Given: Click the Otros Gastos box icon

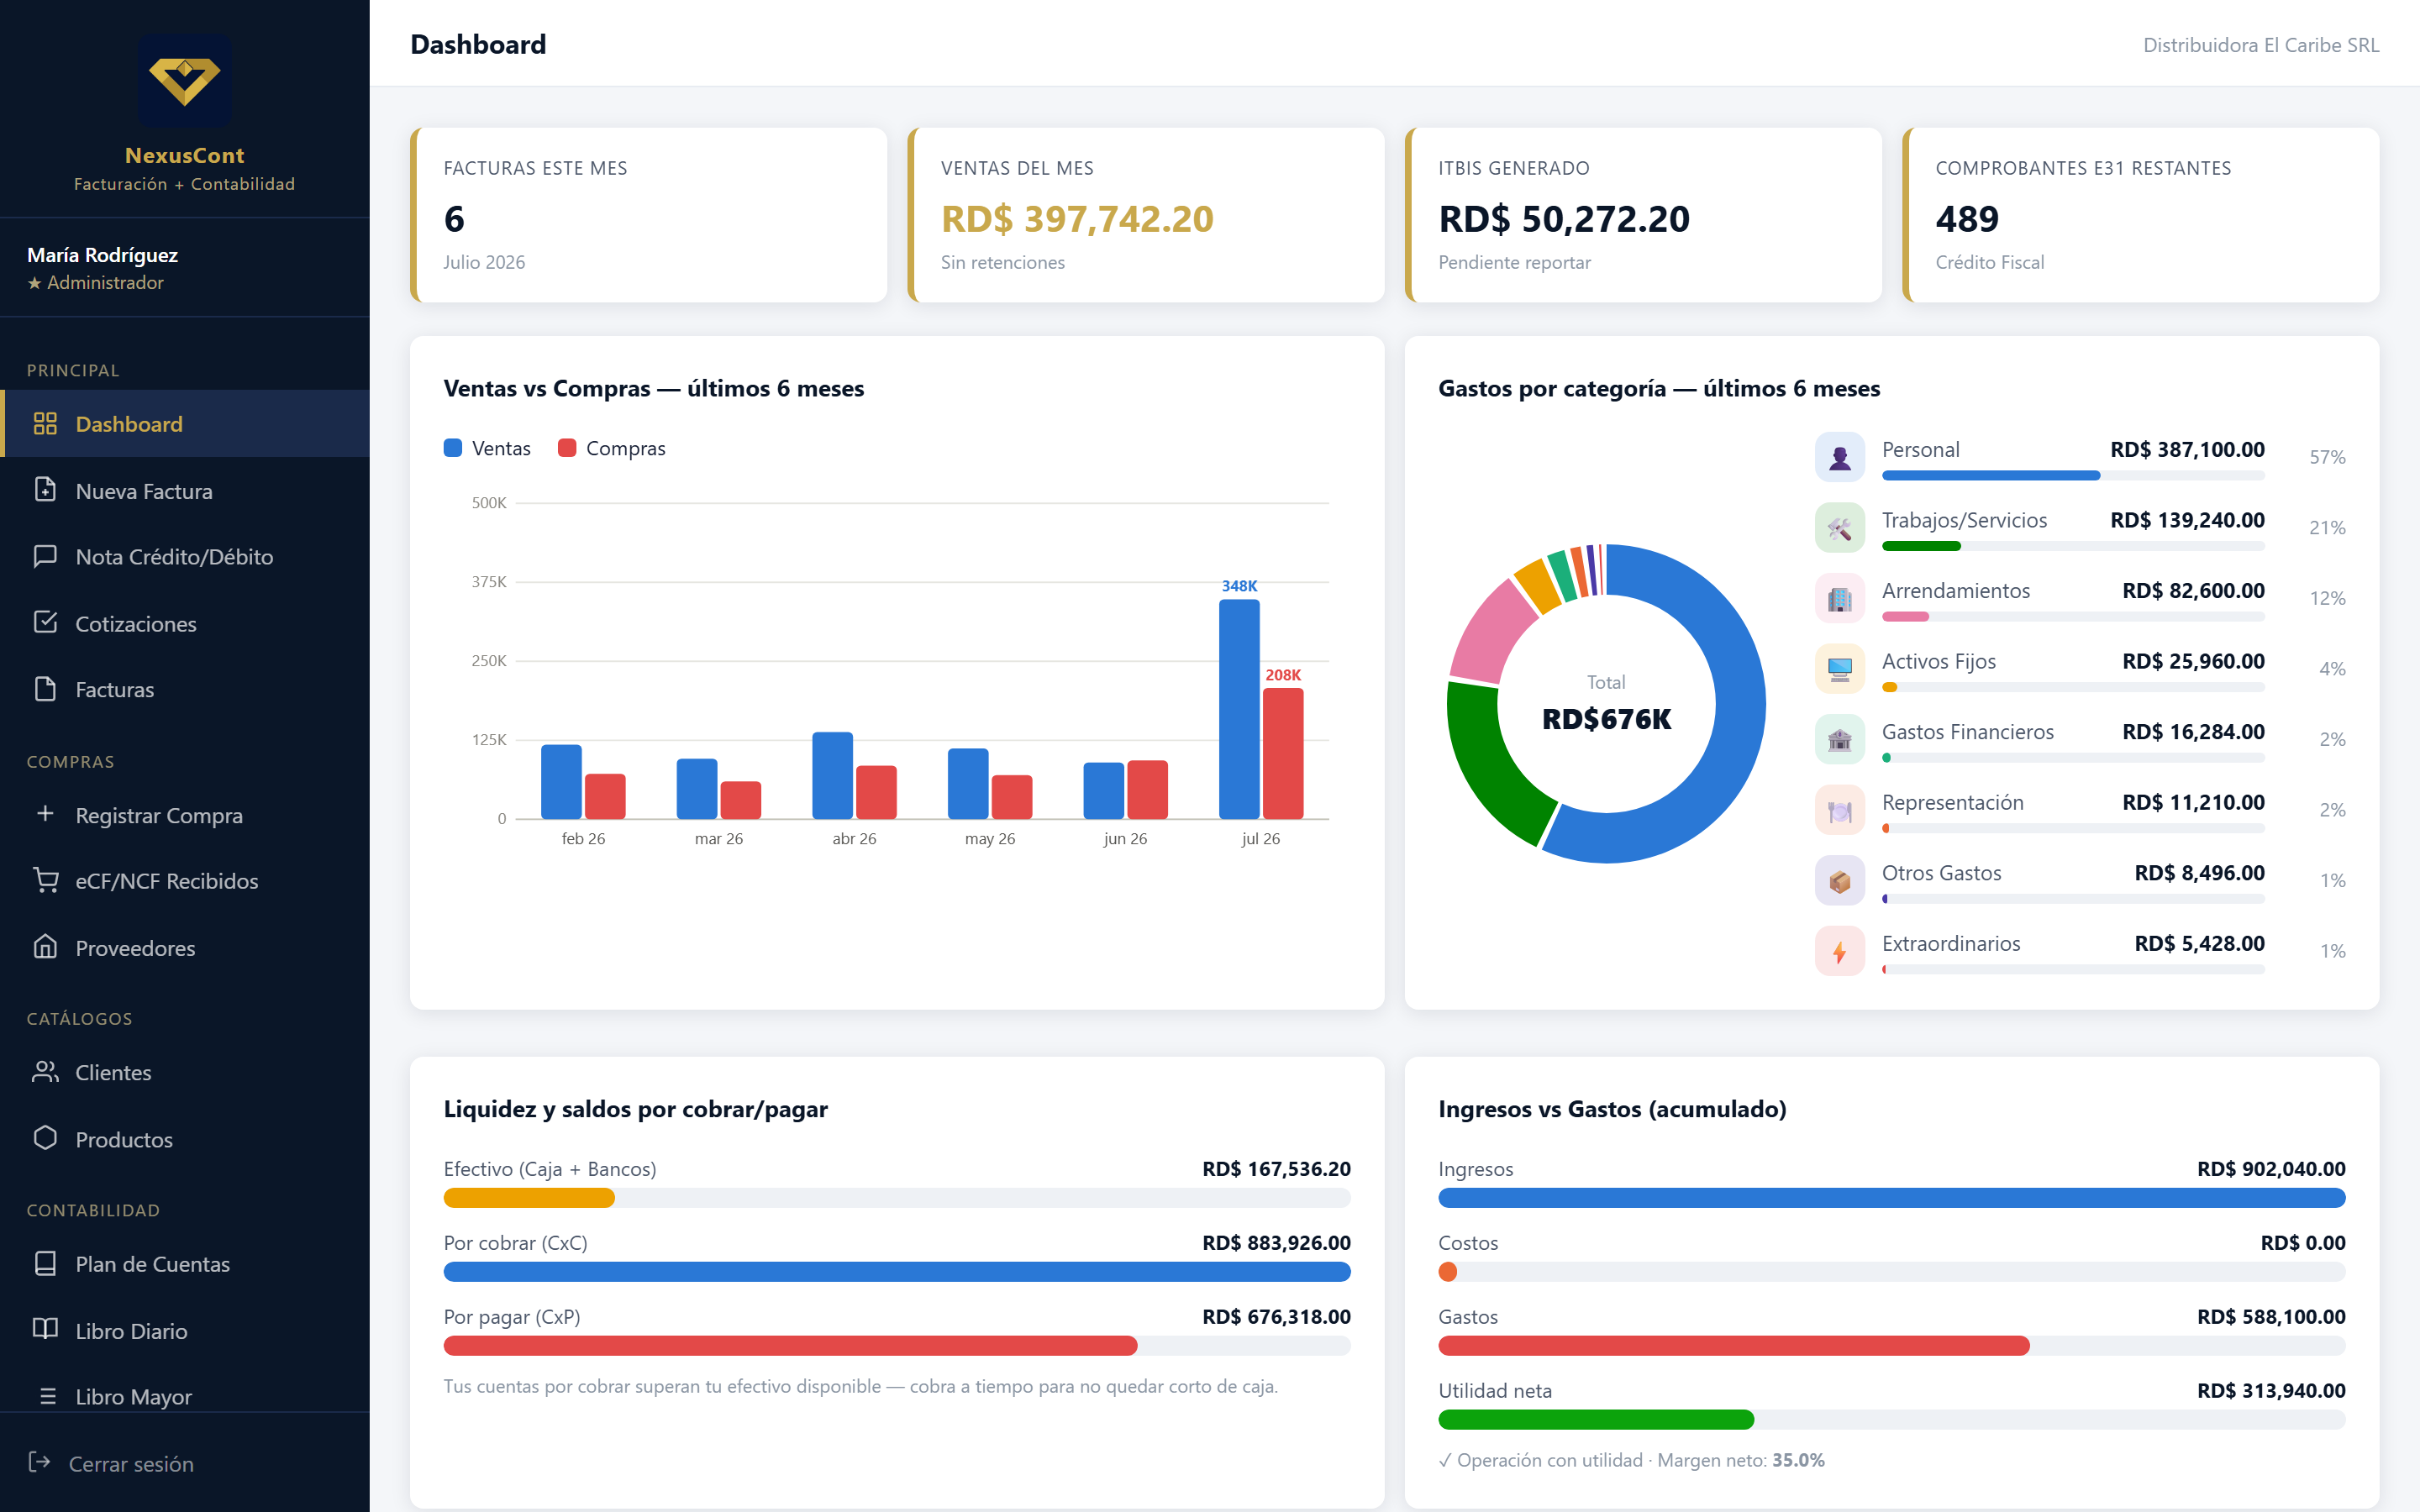Looking at the screenshot, I should (1839, 881).
